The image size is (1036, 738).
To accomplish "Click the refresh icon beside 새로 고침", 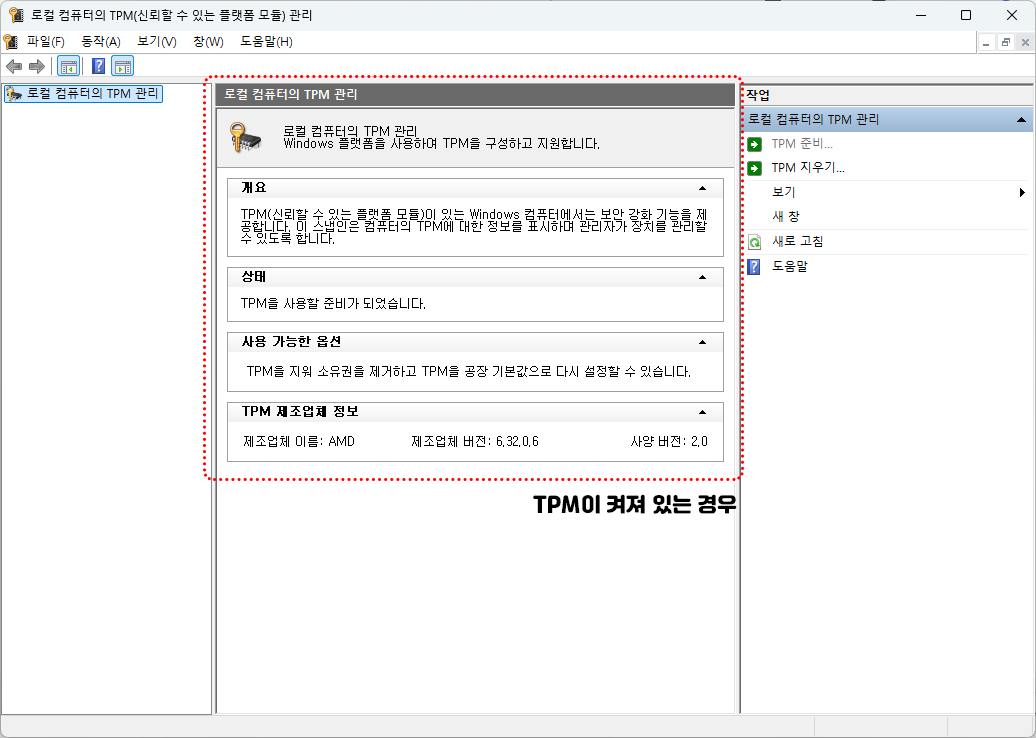I will click(755, 242).
